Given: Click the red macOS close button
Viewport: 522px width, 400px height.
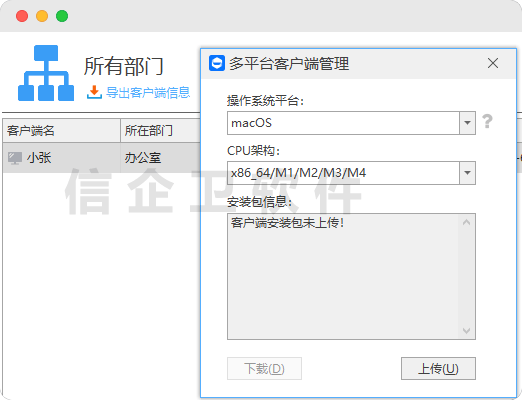Looking at the screenshot, I should (22, 16).
